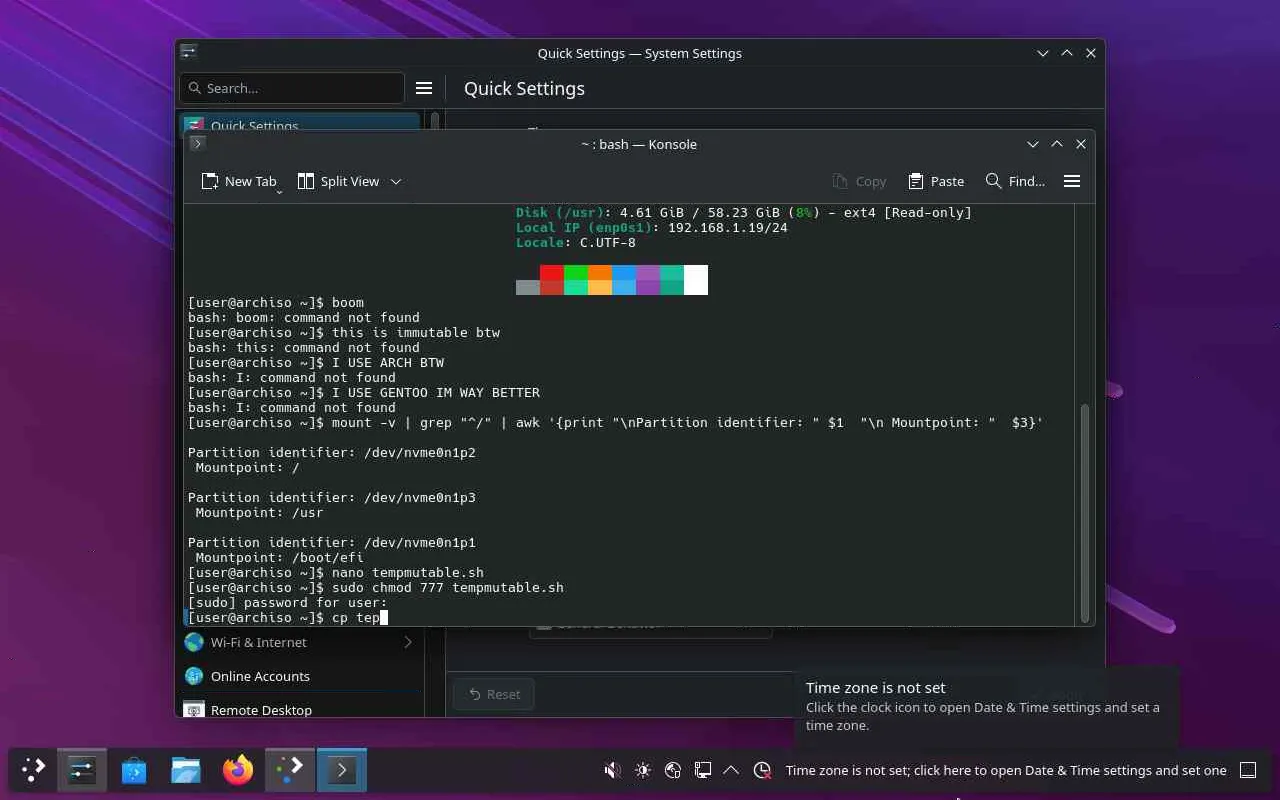The width and height of the screenshot is (1280, 800).
Task: Click the Reset button in System Settings
Action: pyautogui.click(x=494, y=694)
